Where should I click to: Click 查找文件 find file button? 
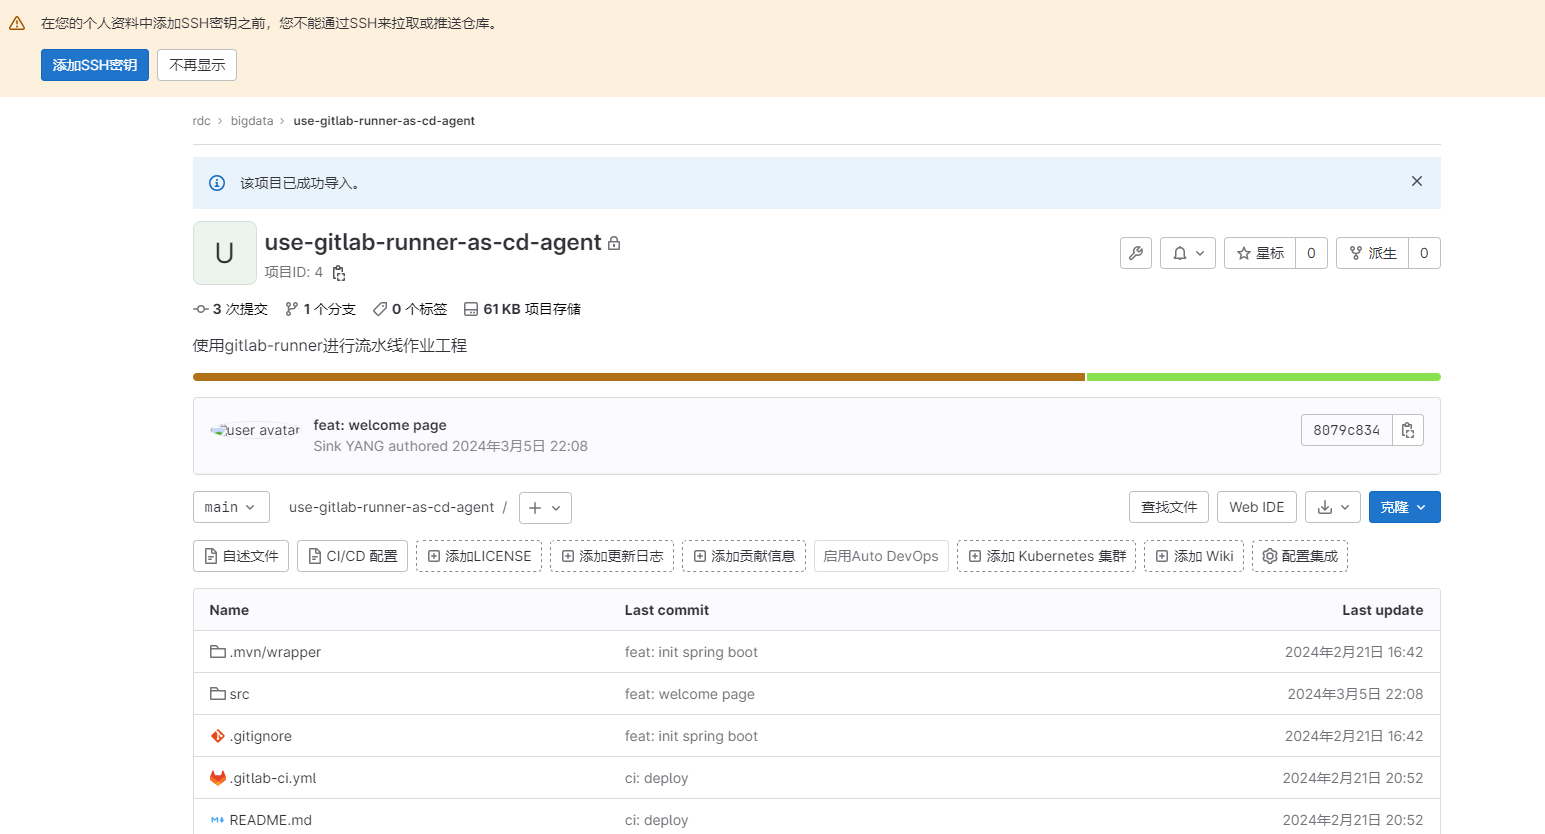[1169, 507]
